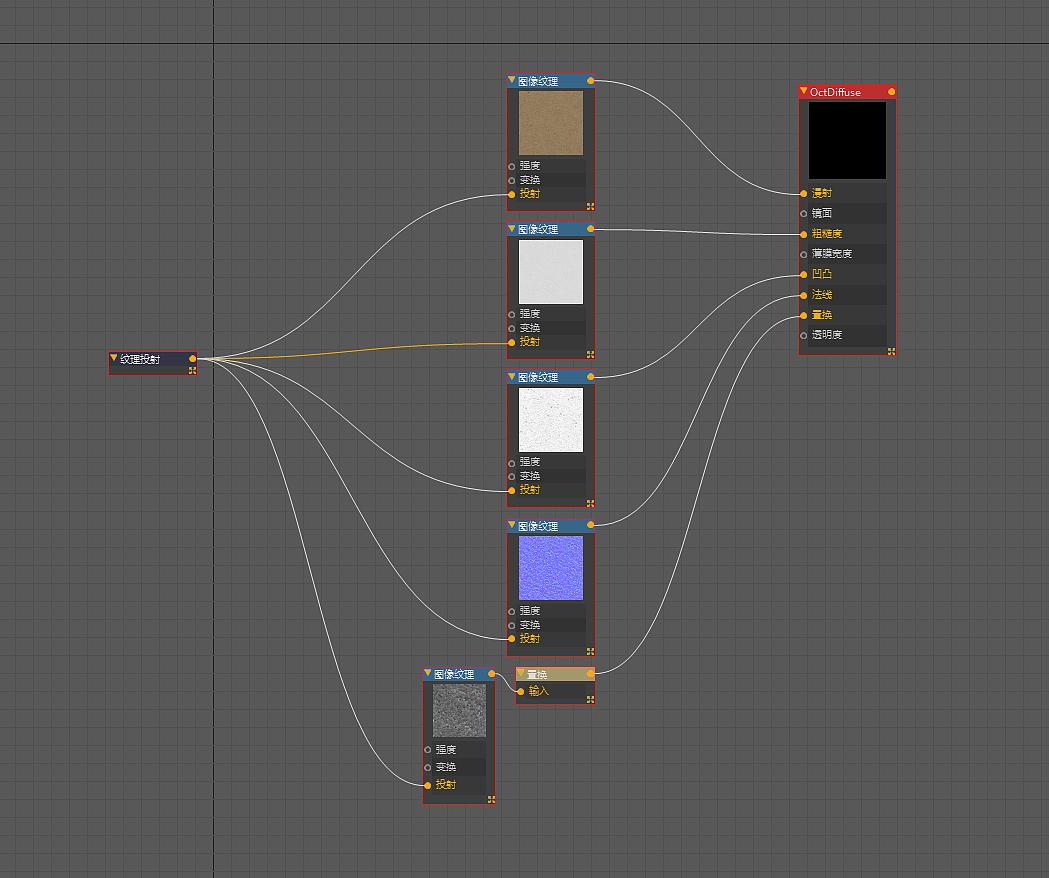Click the blue normal map texture output port
Image resolution: width=1049 pixels, height=878 pixels.
[590, 525]
